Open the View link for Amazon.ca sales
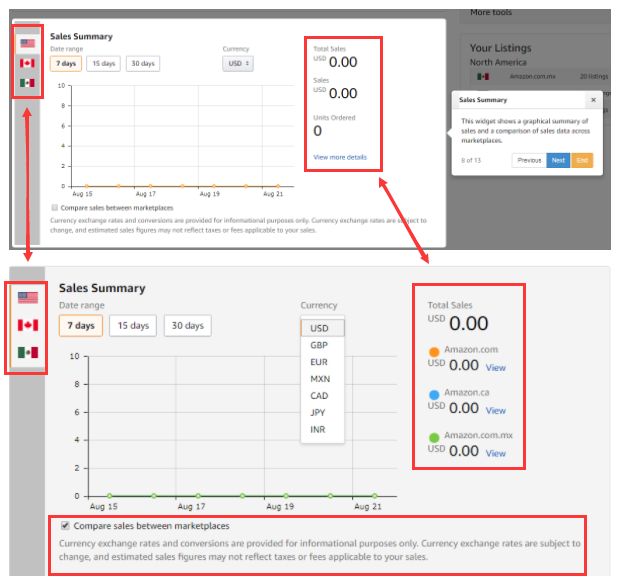The width and height of the screenshot is (622, 585). click(496, 410)
